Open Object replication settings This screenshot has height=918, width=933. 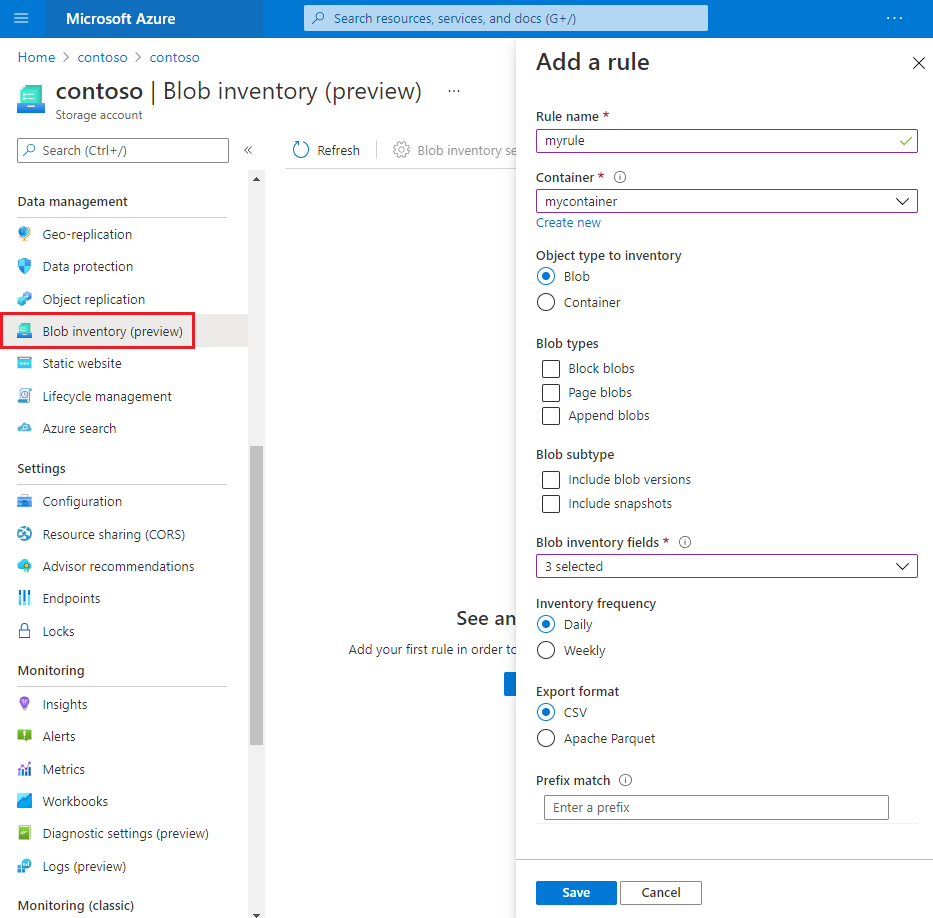point(94,298)
